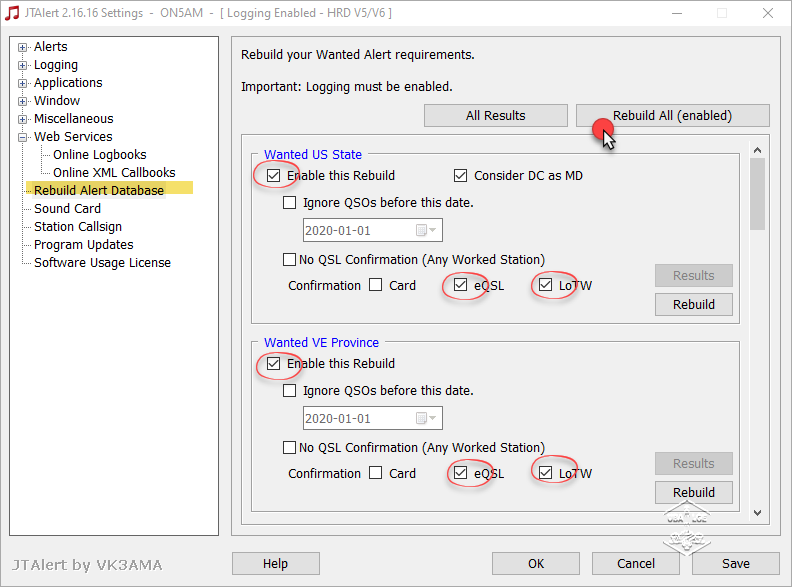Toggle US State No QSL Confirmation checkbox
This screenshot has width=792, height=587.
[x=289, y=260]
